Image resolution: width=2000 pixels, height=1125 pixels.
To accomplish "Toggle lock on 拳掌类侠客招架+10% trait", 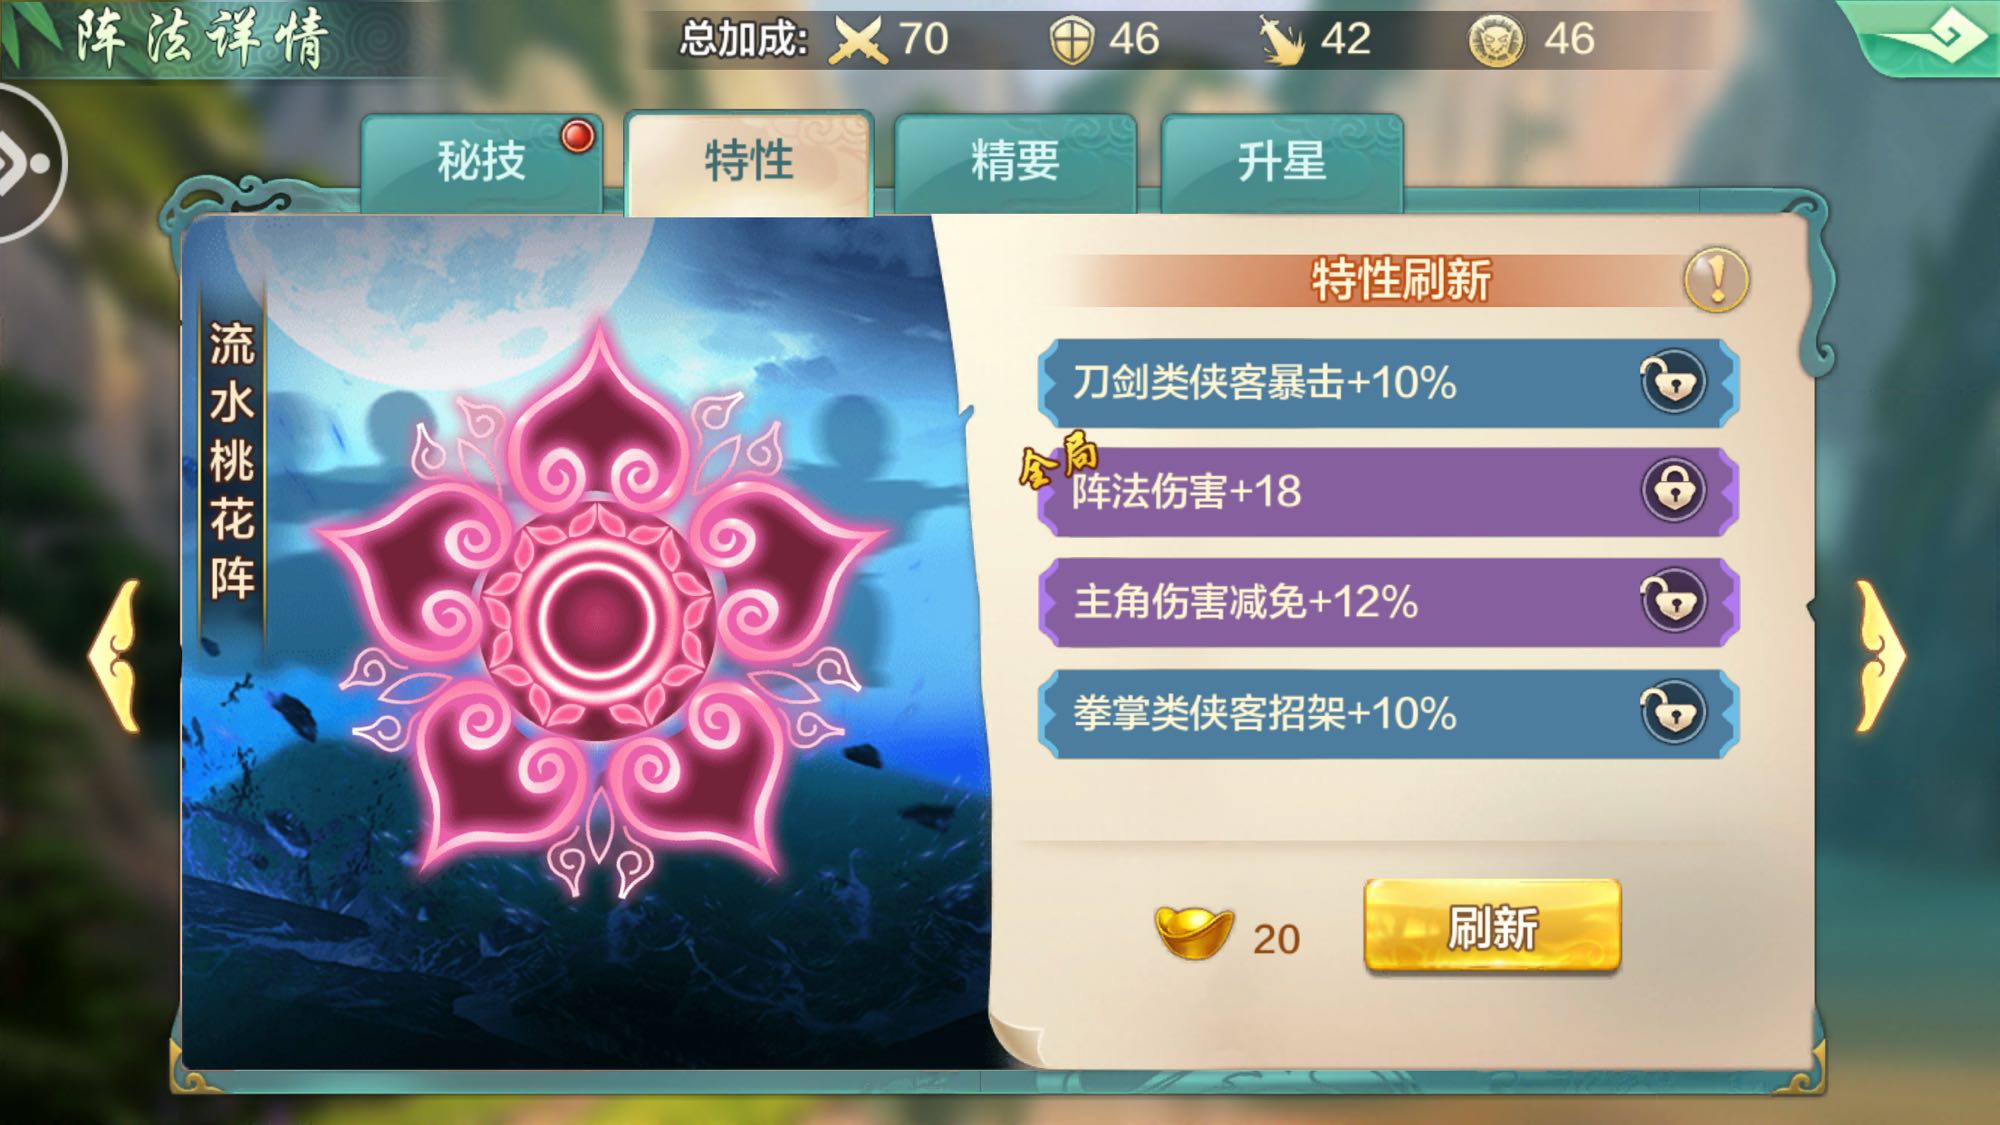I will [x=1672, y=712].
